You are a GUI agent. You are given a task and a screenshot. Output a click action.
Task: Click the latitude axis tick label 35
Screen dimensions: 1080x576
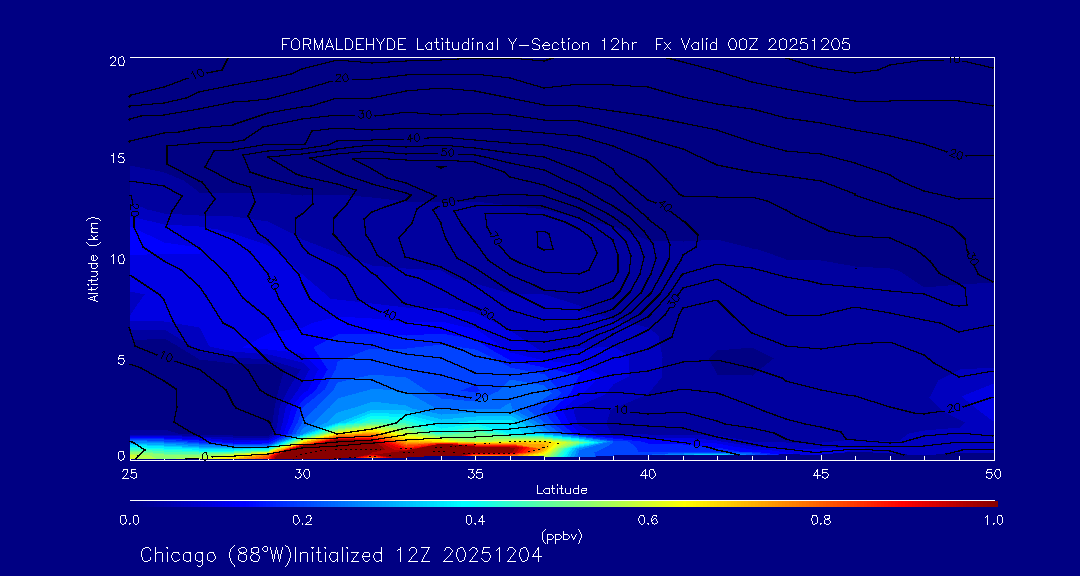click(475, 474)
